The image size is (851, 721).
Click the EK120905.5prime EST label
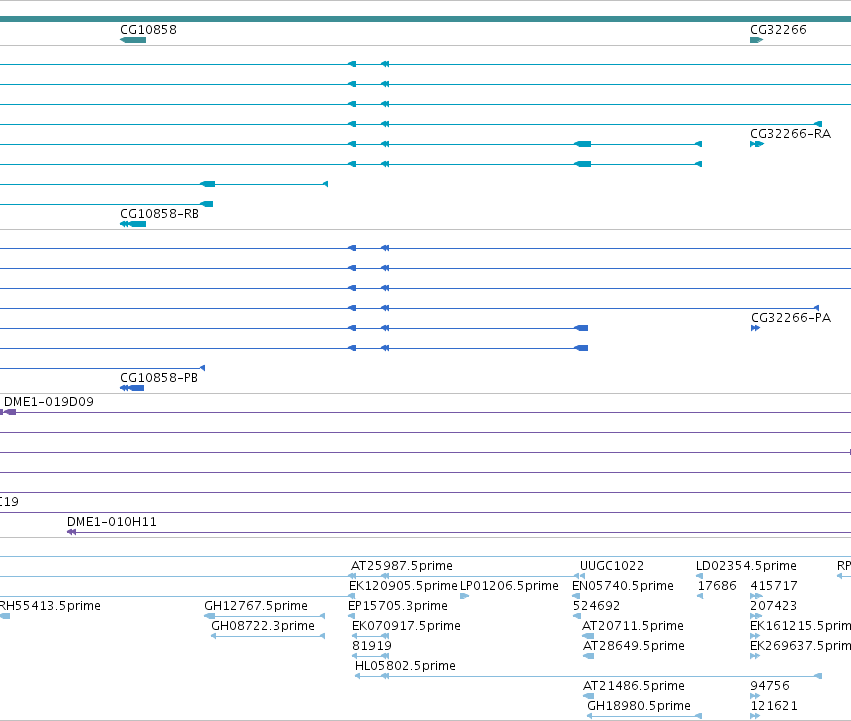pyautogui.click(x=403, y=586)
